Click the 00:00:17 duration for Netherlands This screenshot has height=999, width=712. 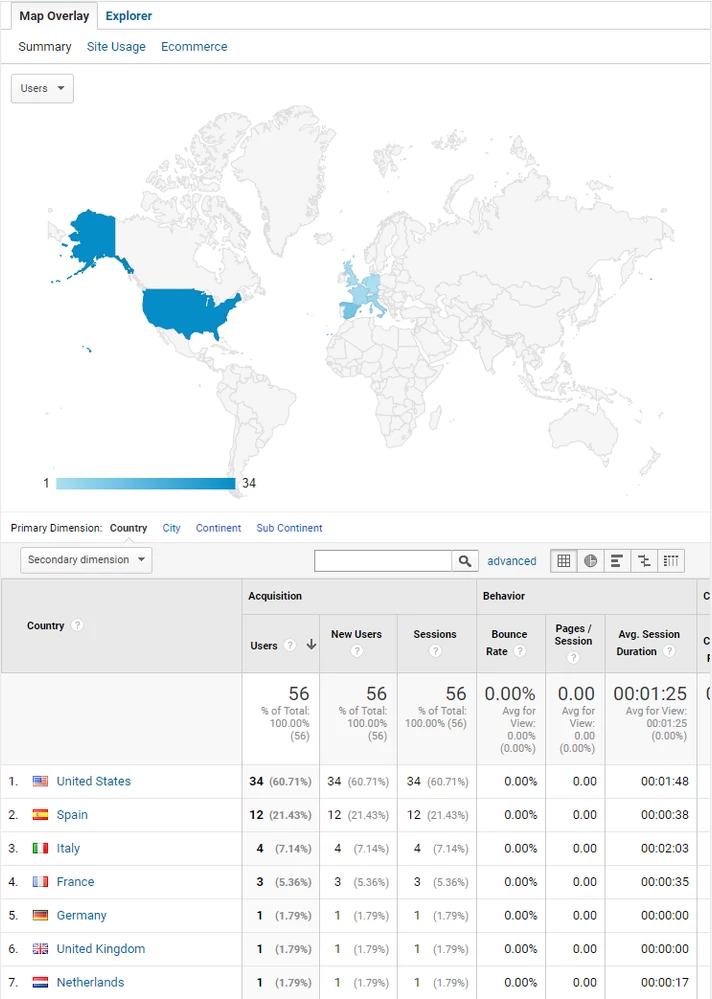coord(665,982)
